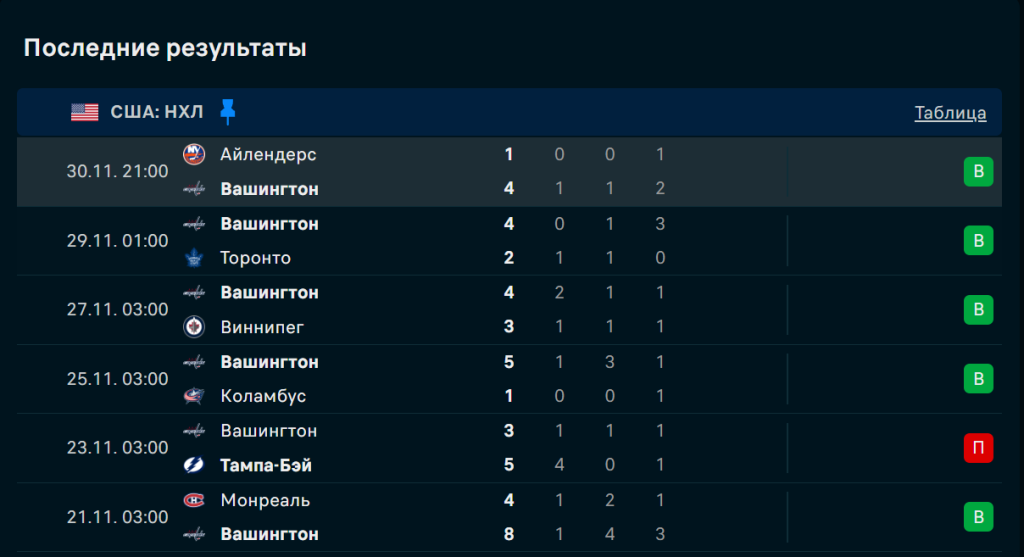Click the red П loss badge
Viewport: 1024px width, 557px height.
[x=978, y=448]
